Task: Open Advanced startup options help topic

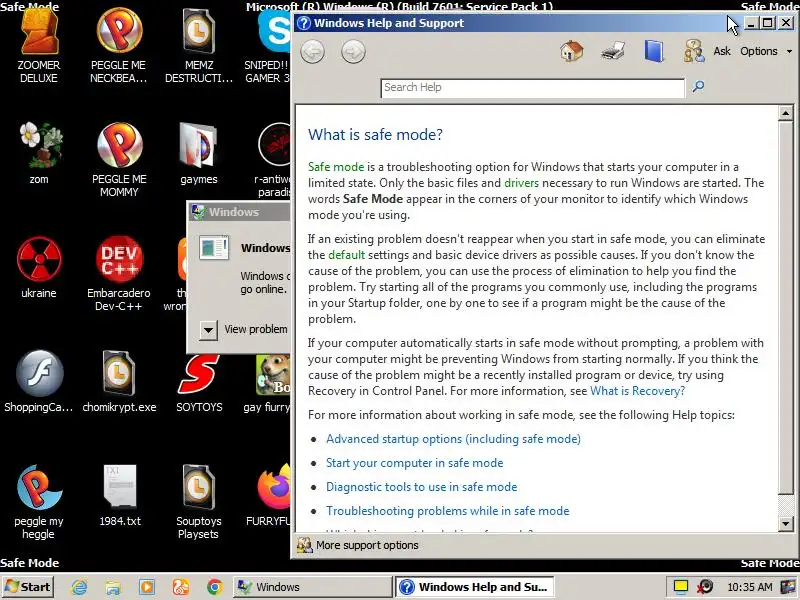Action: click(x=453, y=439)
